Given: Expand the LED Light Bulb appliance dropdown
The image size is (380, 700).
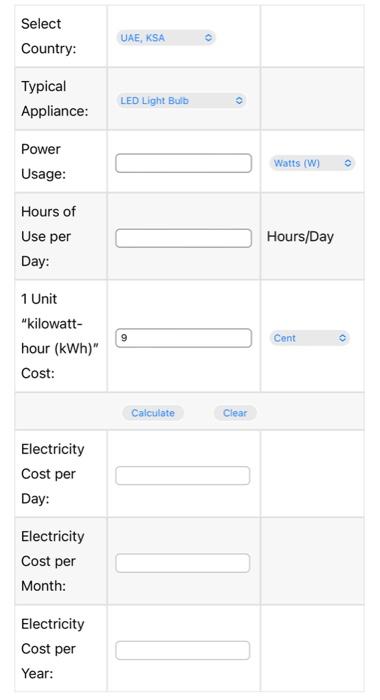Looking at the screenshot, I should (x=181, y=100).
